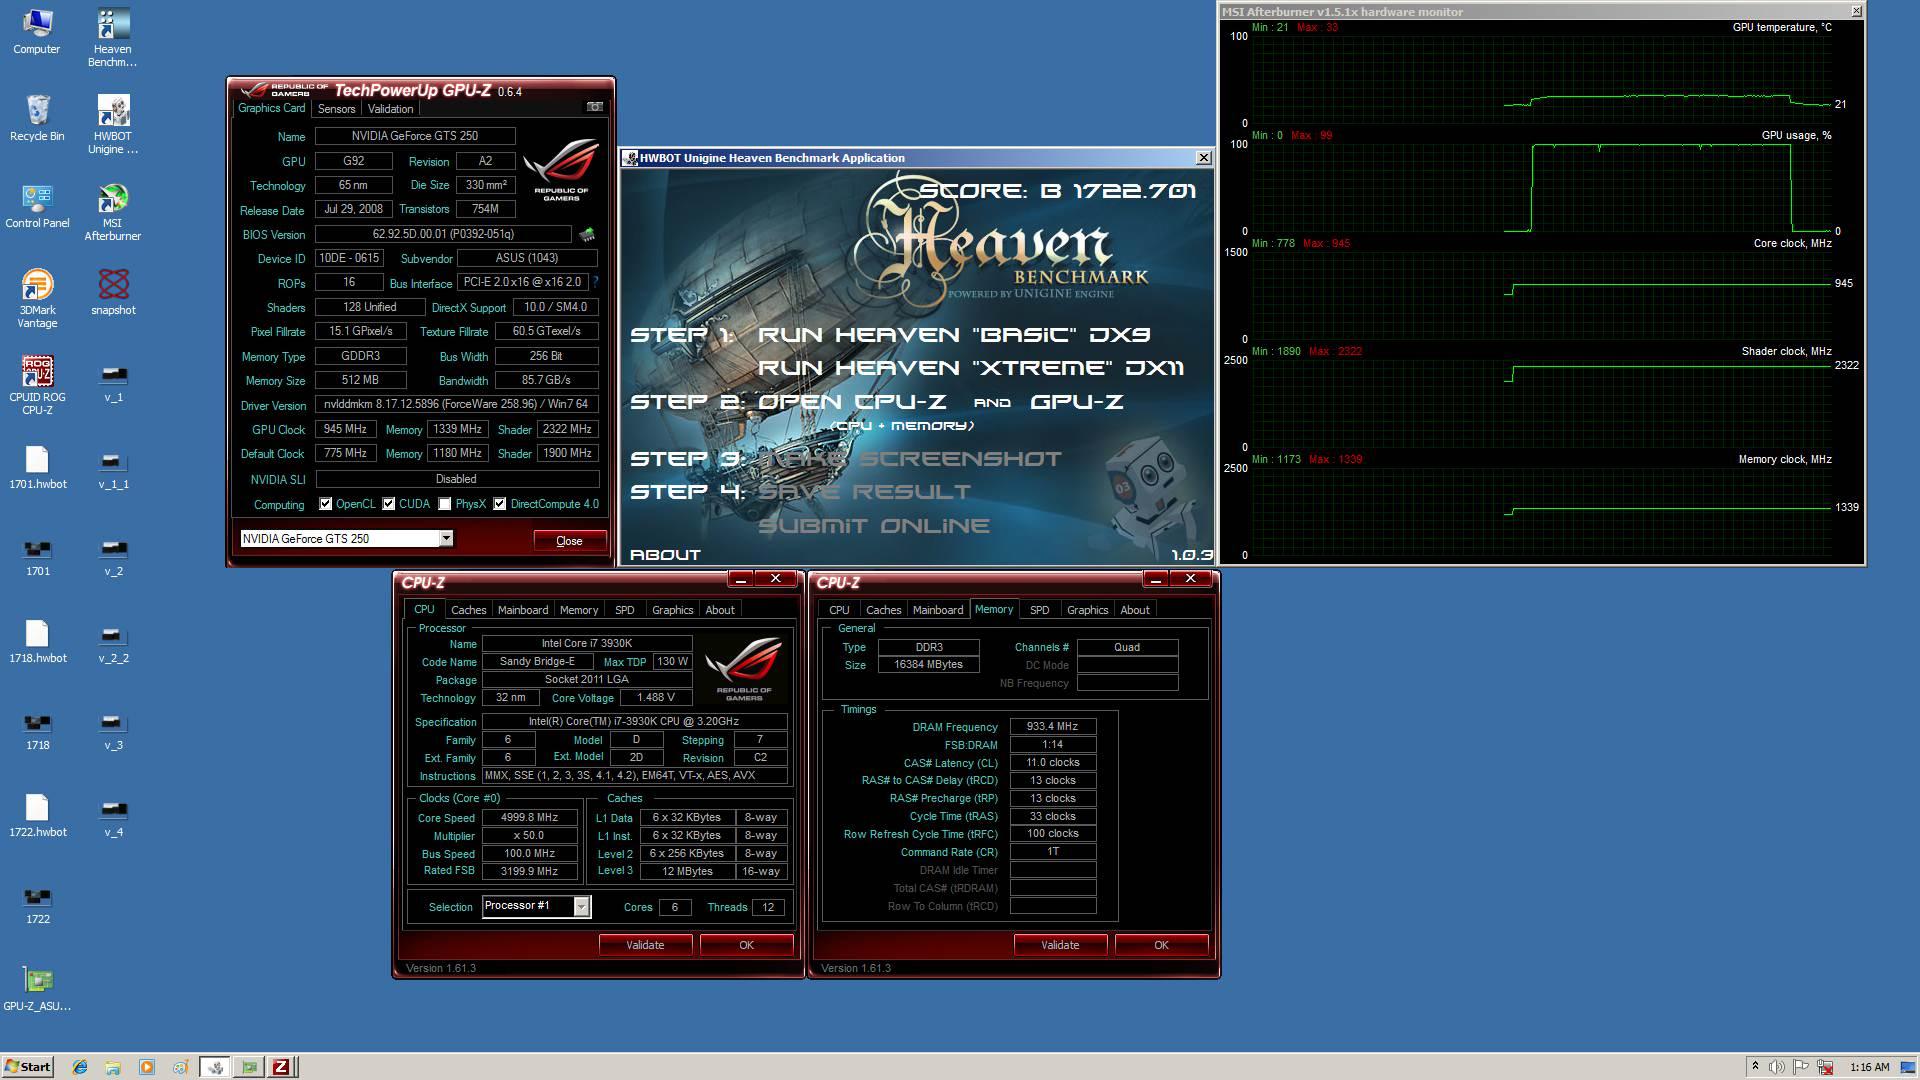Open the Recycle Bin icon
The width and height of the screenshot is (1920, 1080).
[x=37, y=119]
